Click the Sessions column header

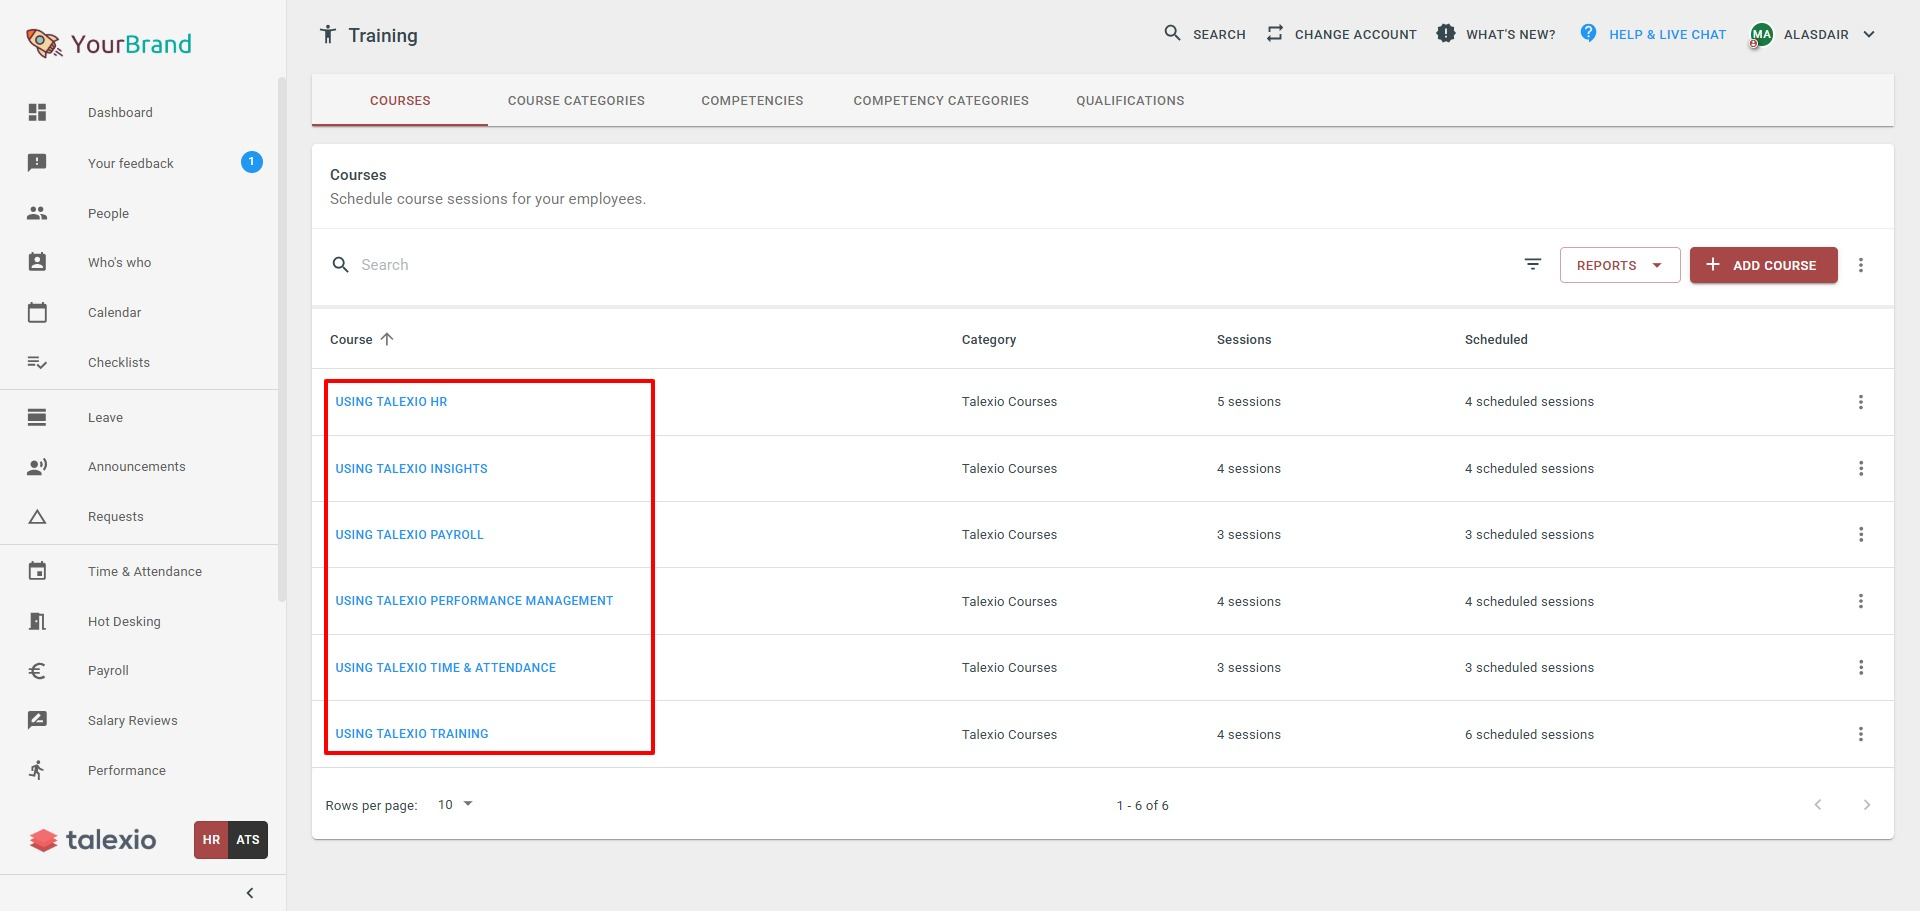tap(1244, 340)
